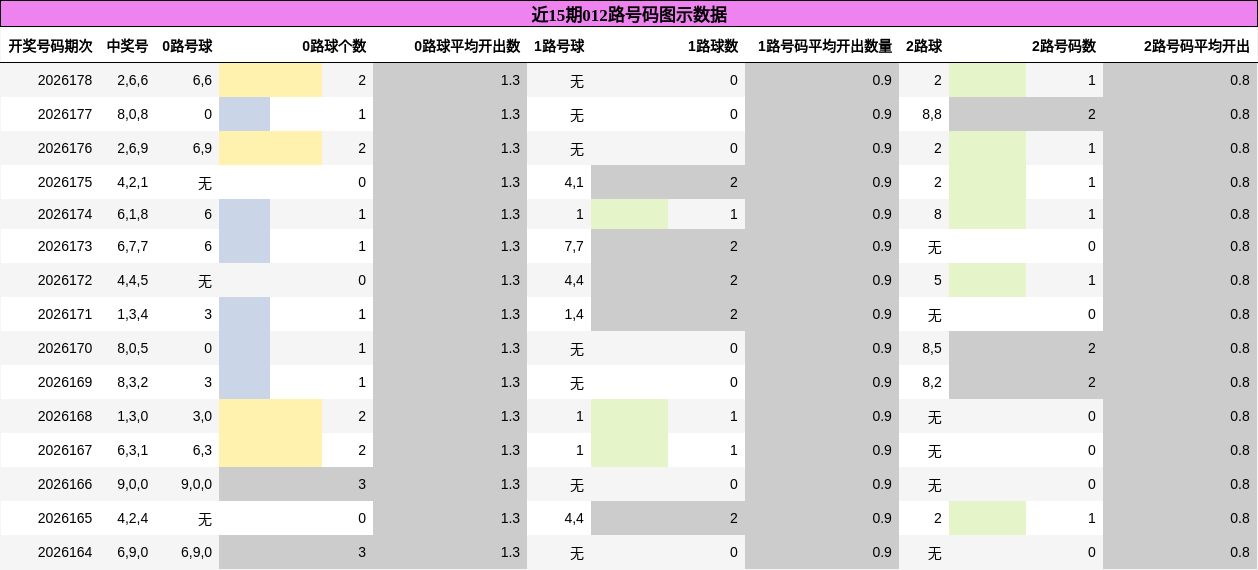The image size is (1258, 570).
Task: Select the 2路号码数 column header
Action: point(1064,46)
